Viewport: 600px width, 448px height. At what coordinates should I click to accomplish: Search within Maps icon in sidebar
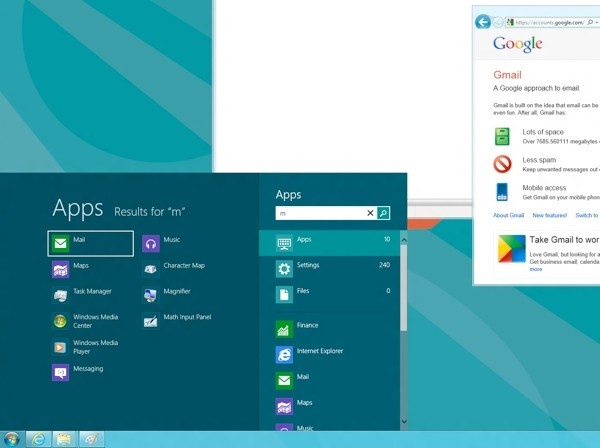284,406
